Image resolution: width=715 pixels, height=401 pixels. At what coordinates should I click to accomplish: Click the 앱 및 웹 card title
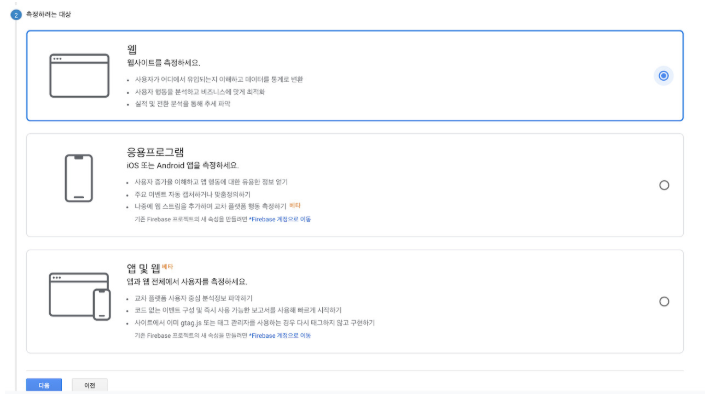[x=143, y=268]
